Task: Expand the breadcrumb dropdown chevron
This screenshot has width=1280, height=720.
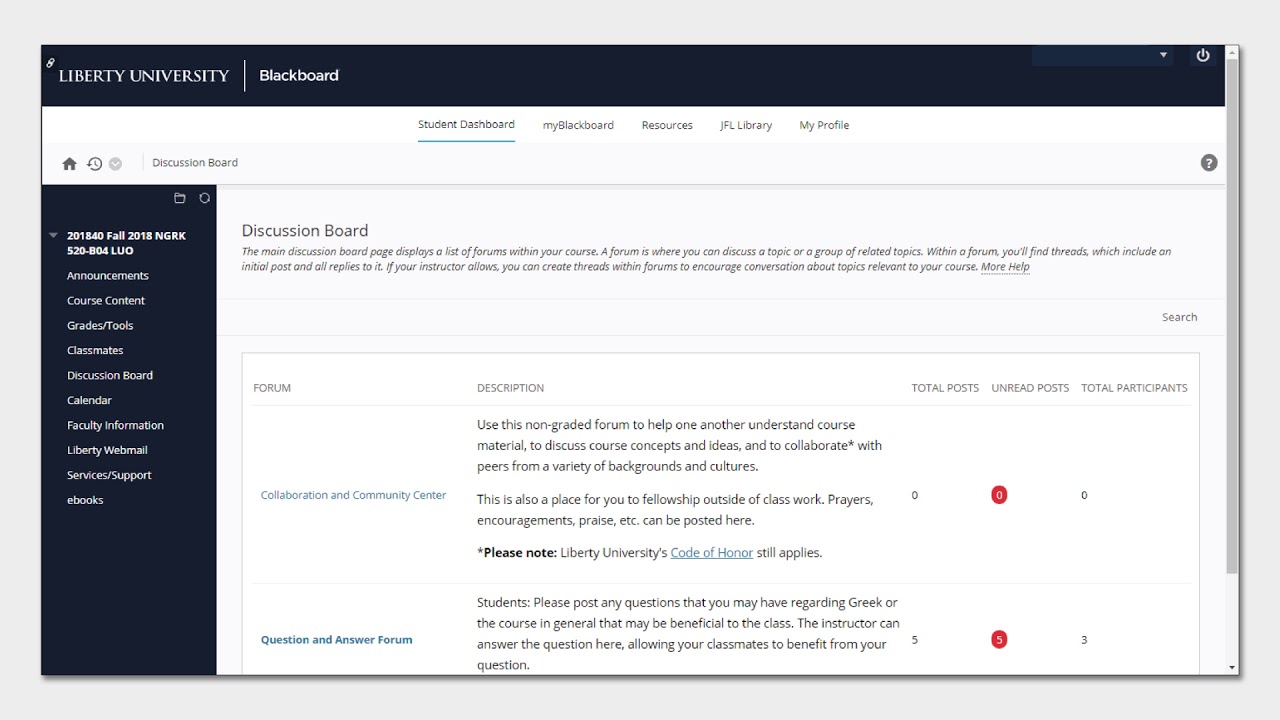Action: [115, 164]
